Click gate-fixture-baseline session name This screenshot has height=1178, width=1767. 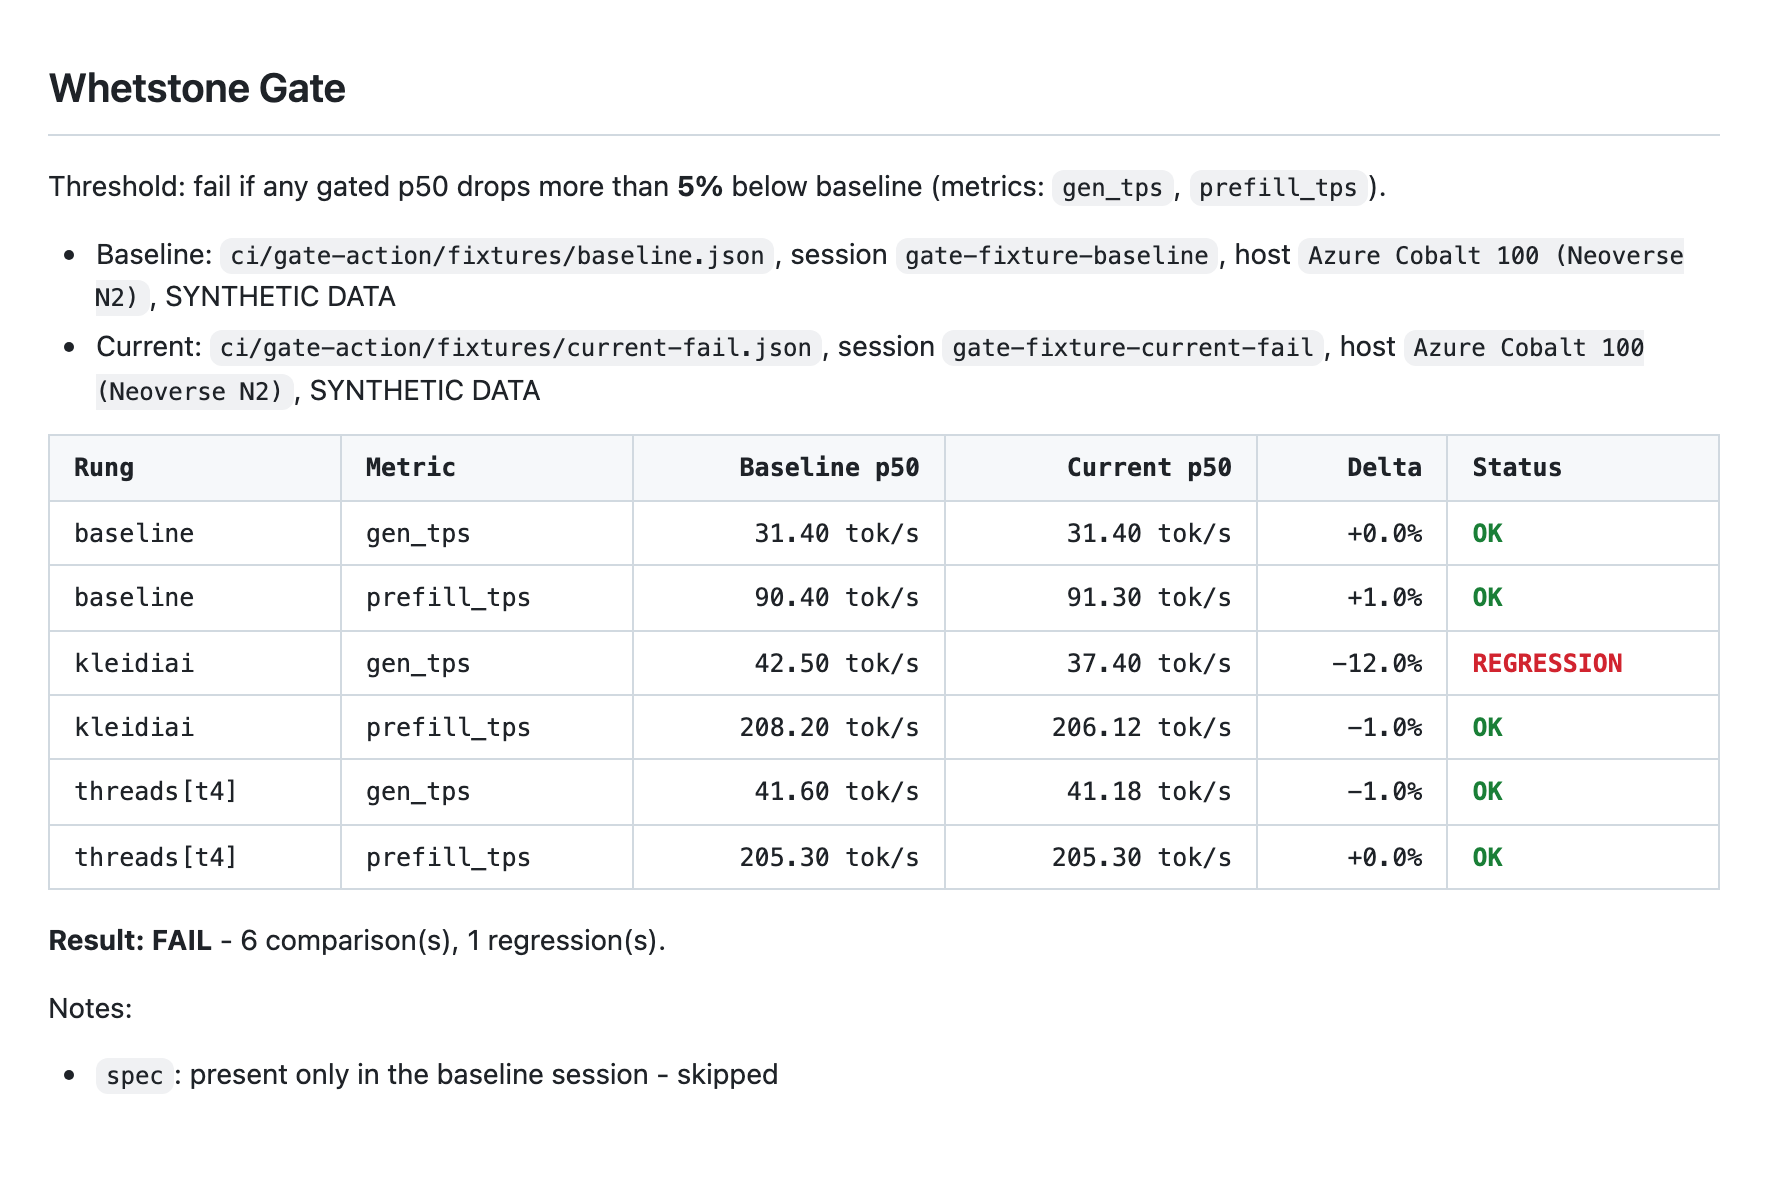(x=1057, y=255)
